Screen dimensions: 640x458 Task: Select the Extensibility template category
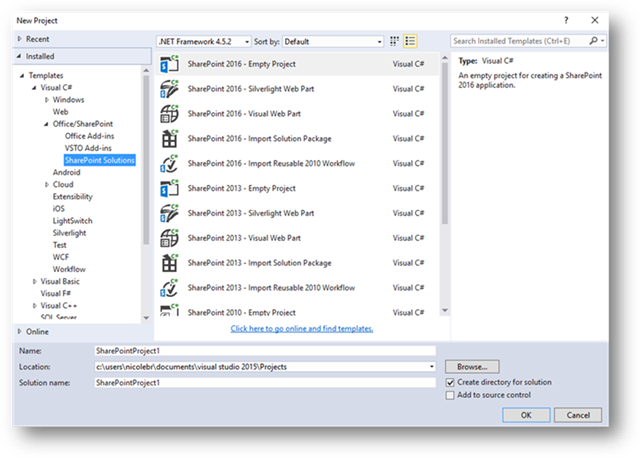[x=73, y=197]
